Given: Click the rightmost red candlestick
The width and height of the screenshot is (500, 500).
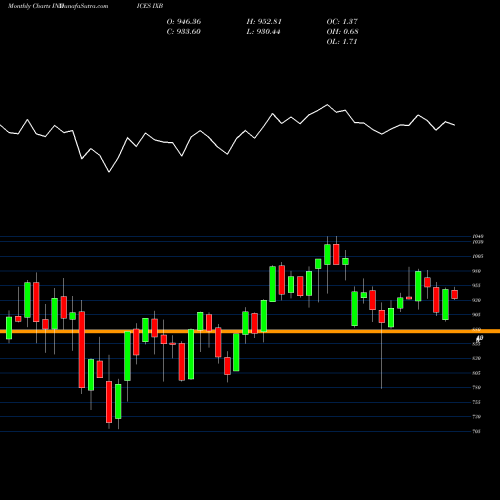Looking at the screenshot, I should (x=454, y=294).
